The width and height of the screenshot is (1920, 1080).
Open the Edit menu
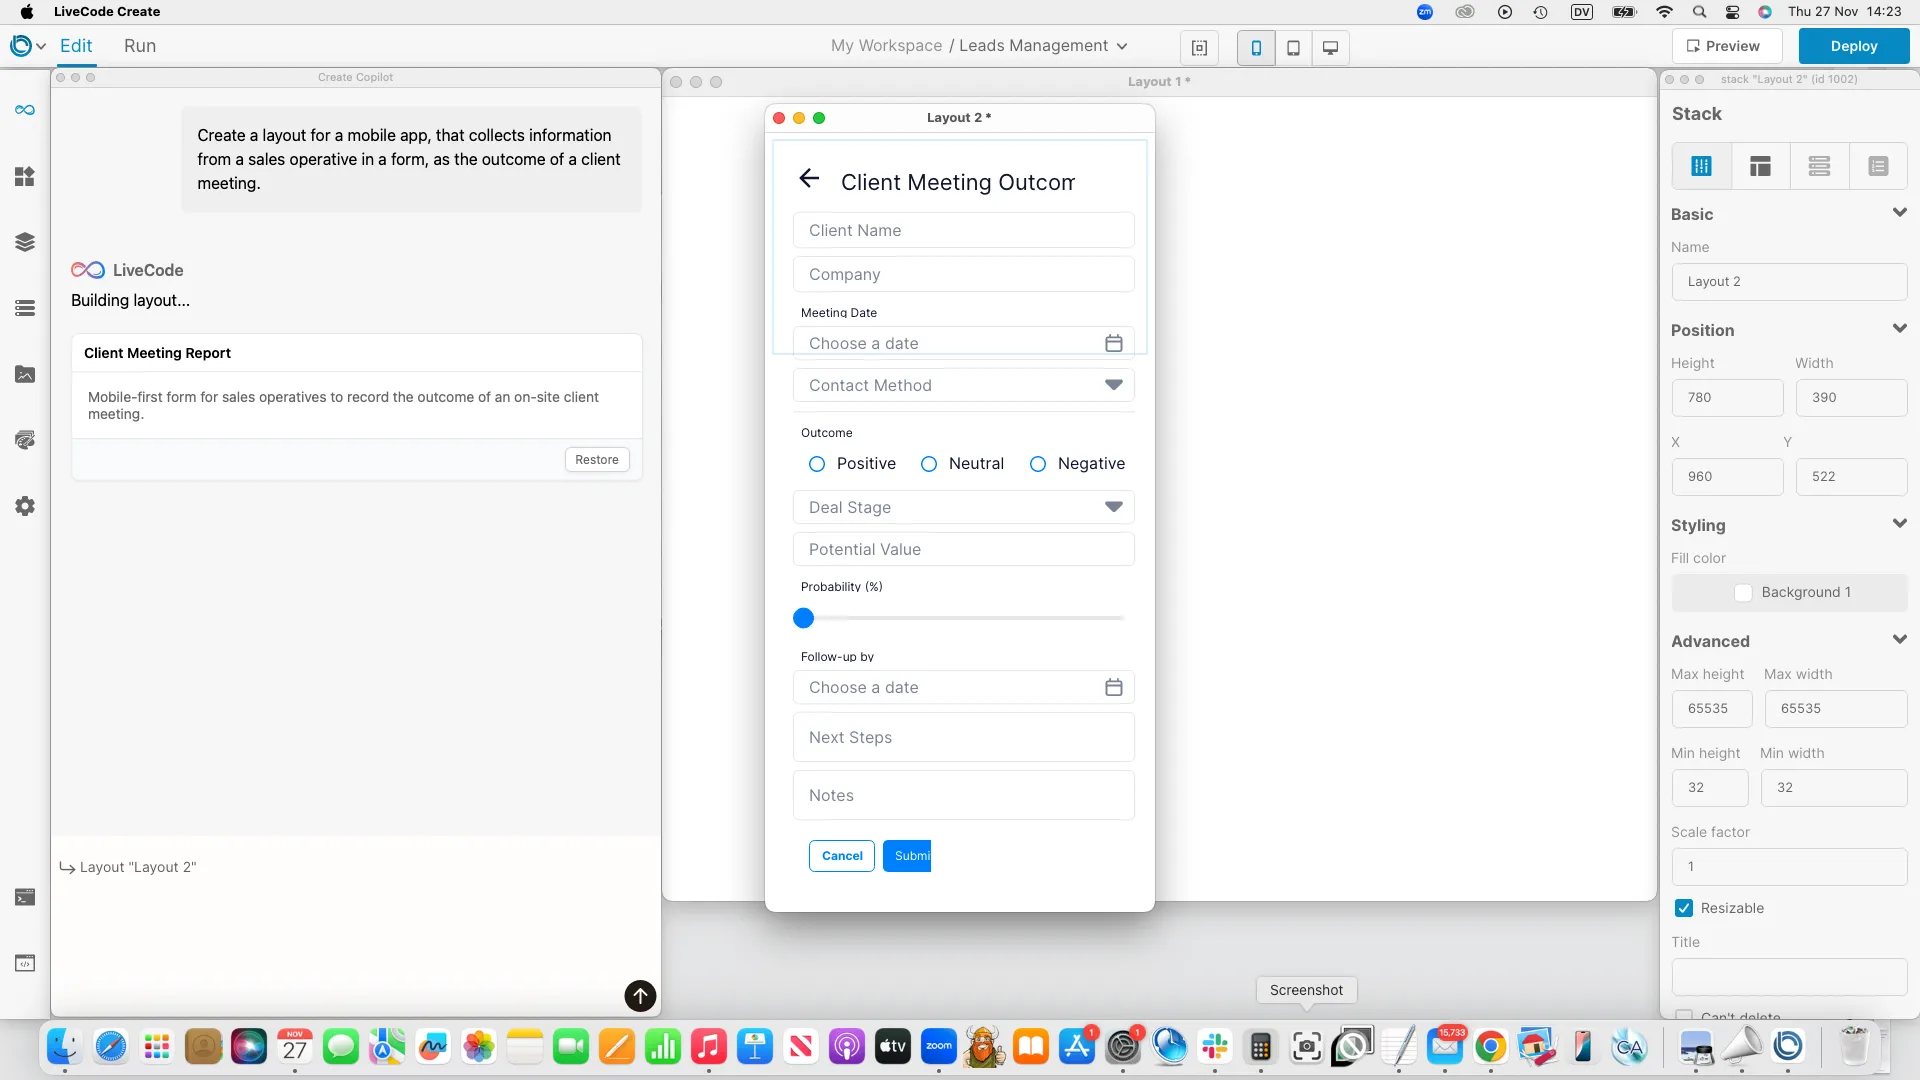click(76, 45)
